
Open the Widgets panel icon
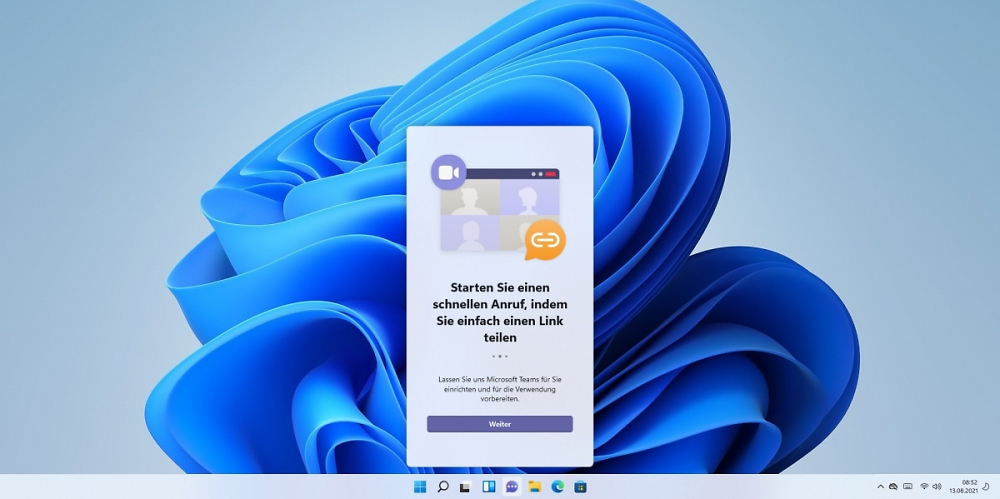(x=489, y=487)
